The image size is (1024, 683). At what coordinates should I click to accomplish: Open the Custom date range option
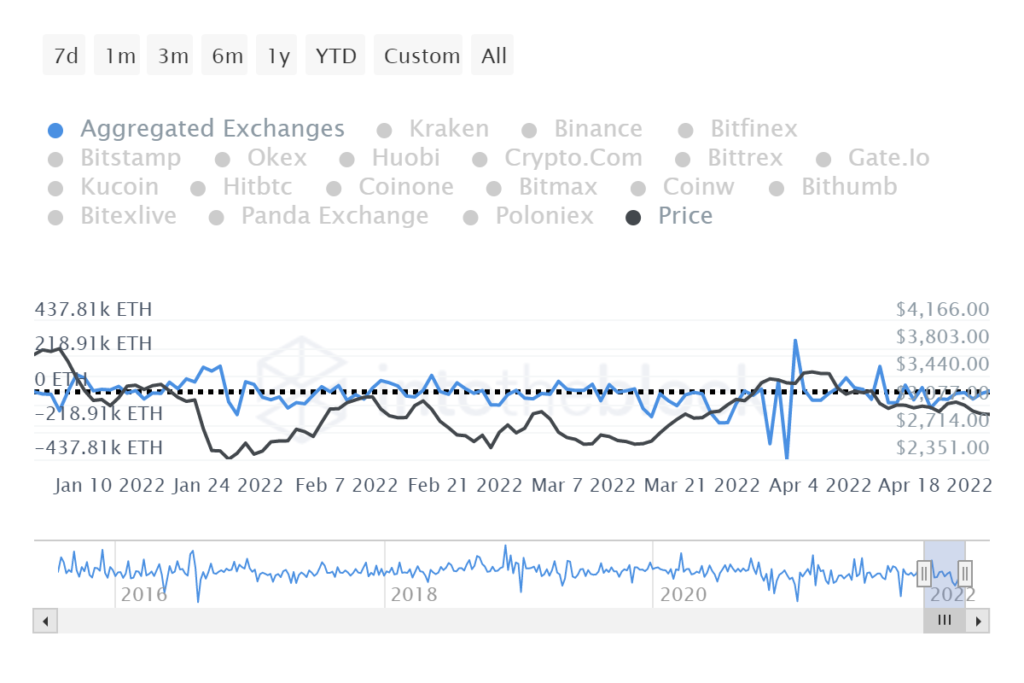[x=419, y=56]
